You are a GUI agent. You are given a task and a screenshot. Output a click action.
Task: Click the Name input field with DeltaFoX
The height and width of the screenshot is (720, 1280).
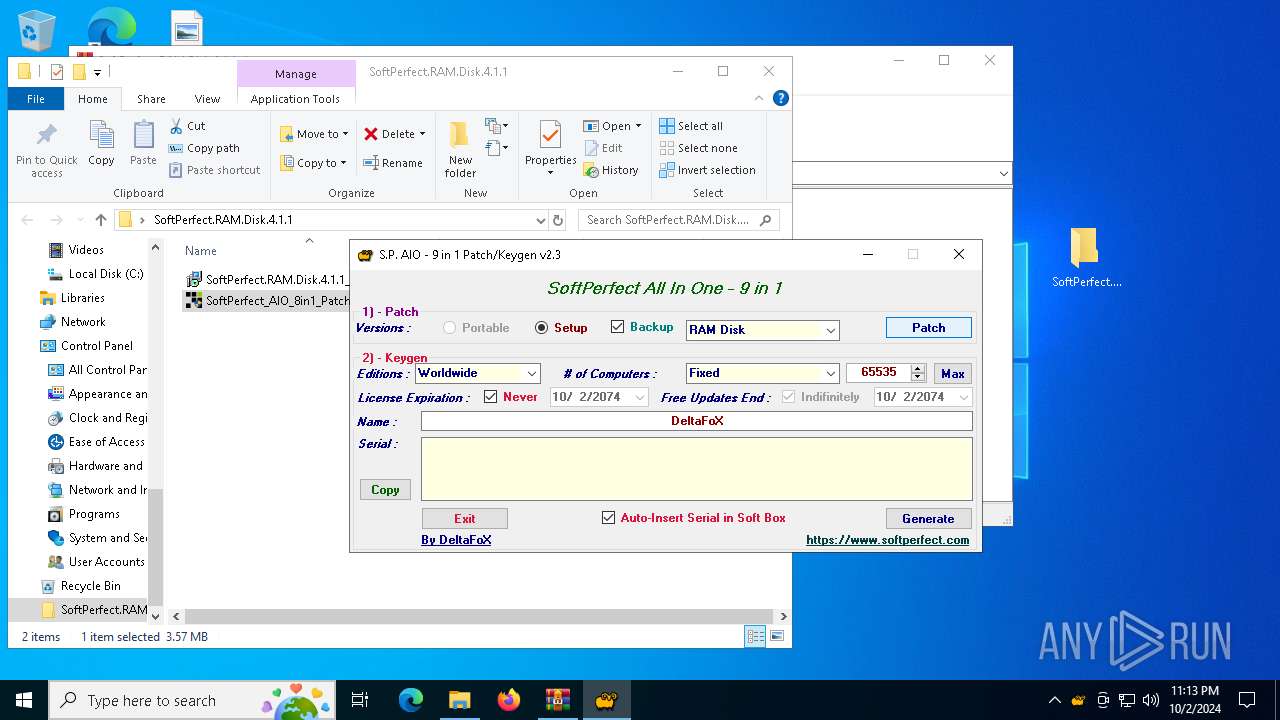(696, 421)
